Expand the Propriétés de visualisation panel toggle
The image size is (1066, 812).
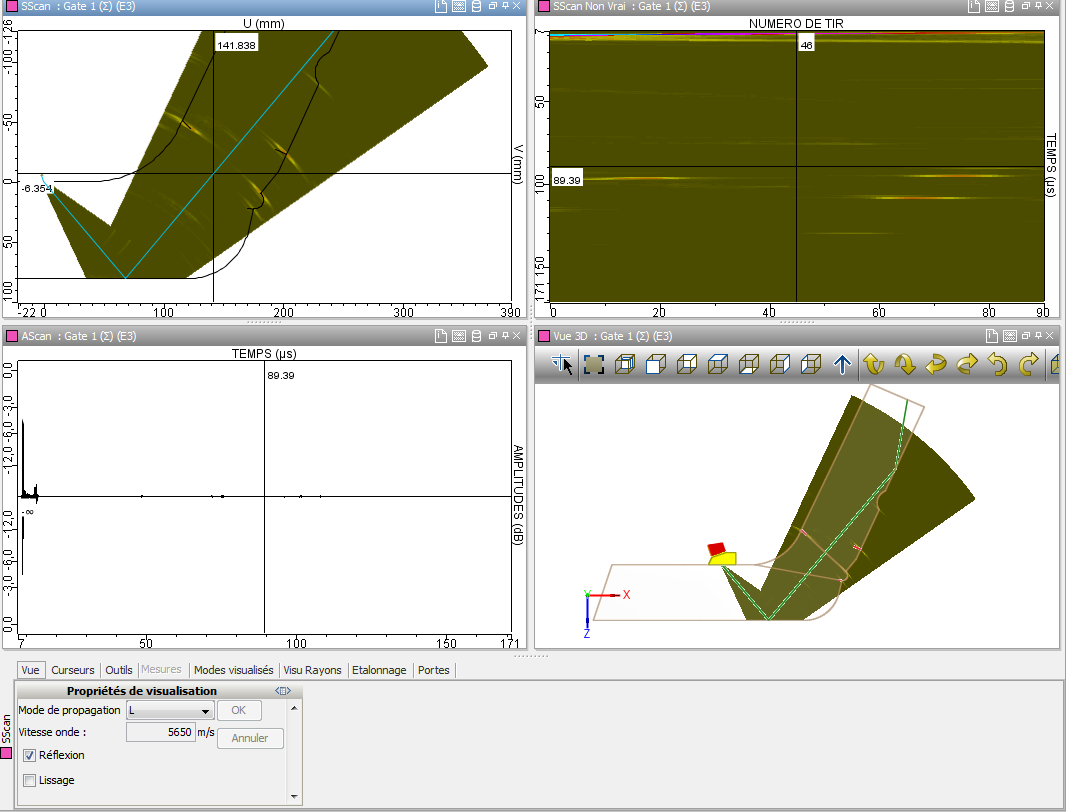pos(283,691)
